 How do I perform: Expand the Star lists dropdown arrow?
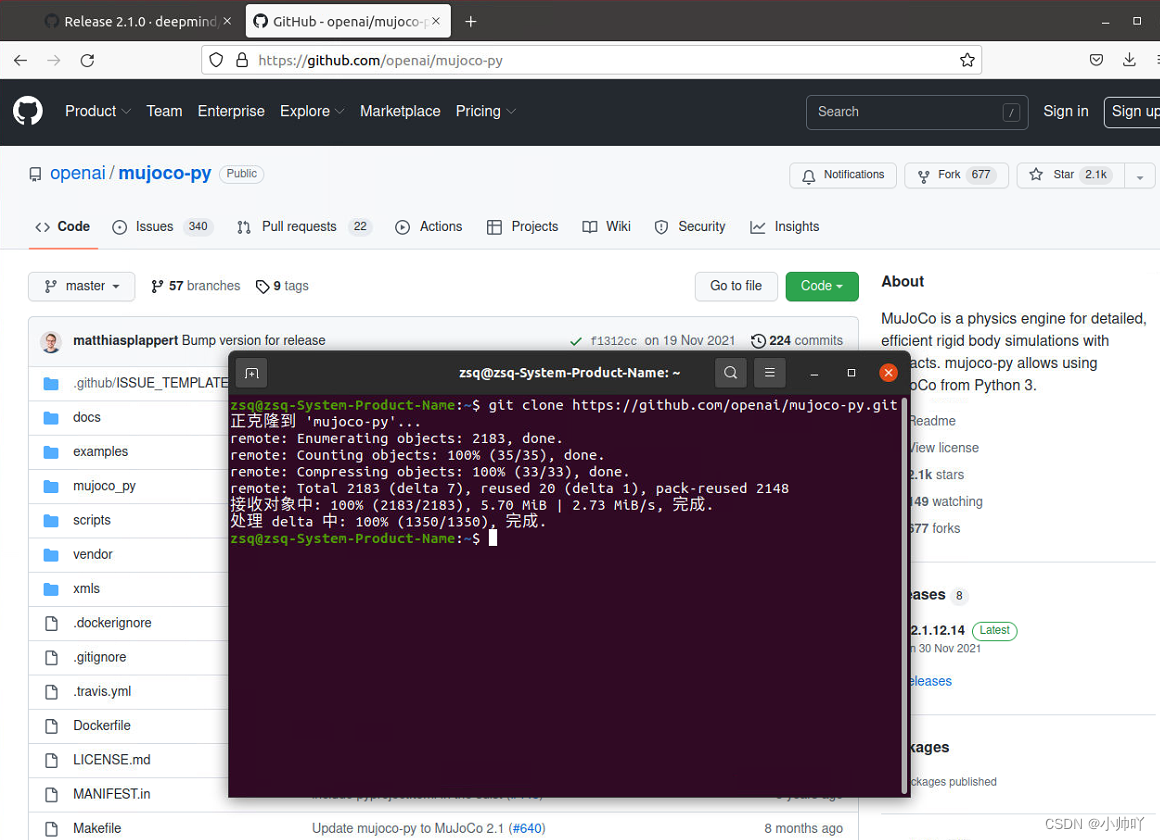[1140, 175]
